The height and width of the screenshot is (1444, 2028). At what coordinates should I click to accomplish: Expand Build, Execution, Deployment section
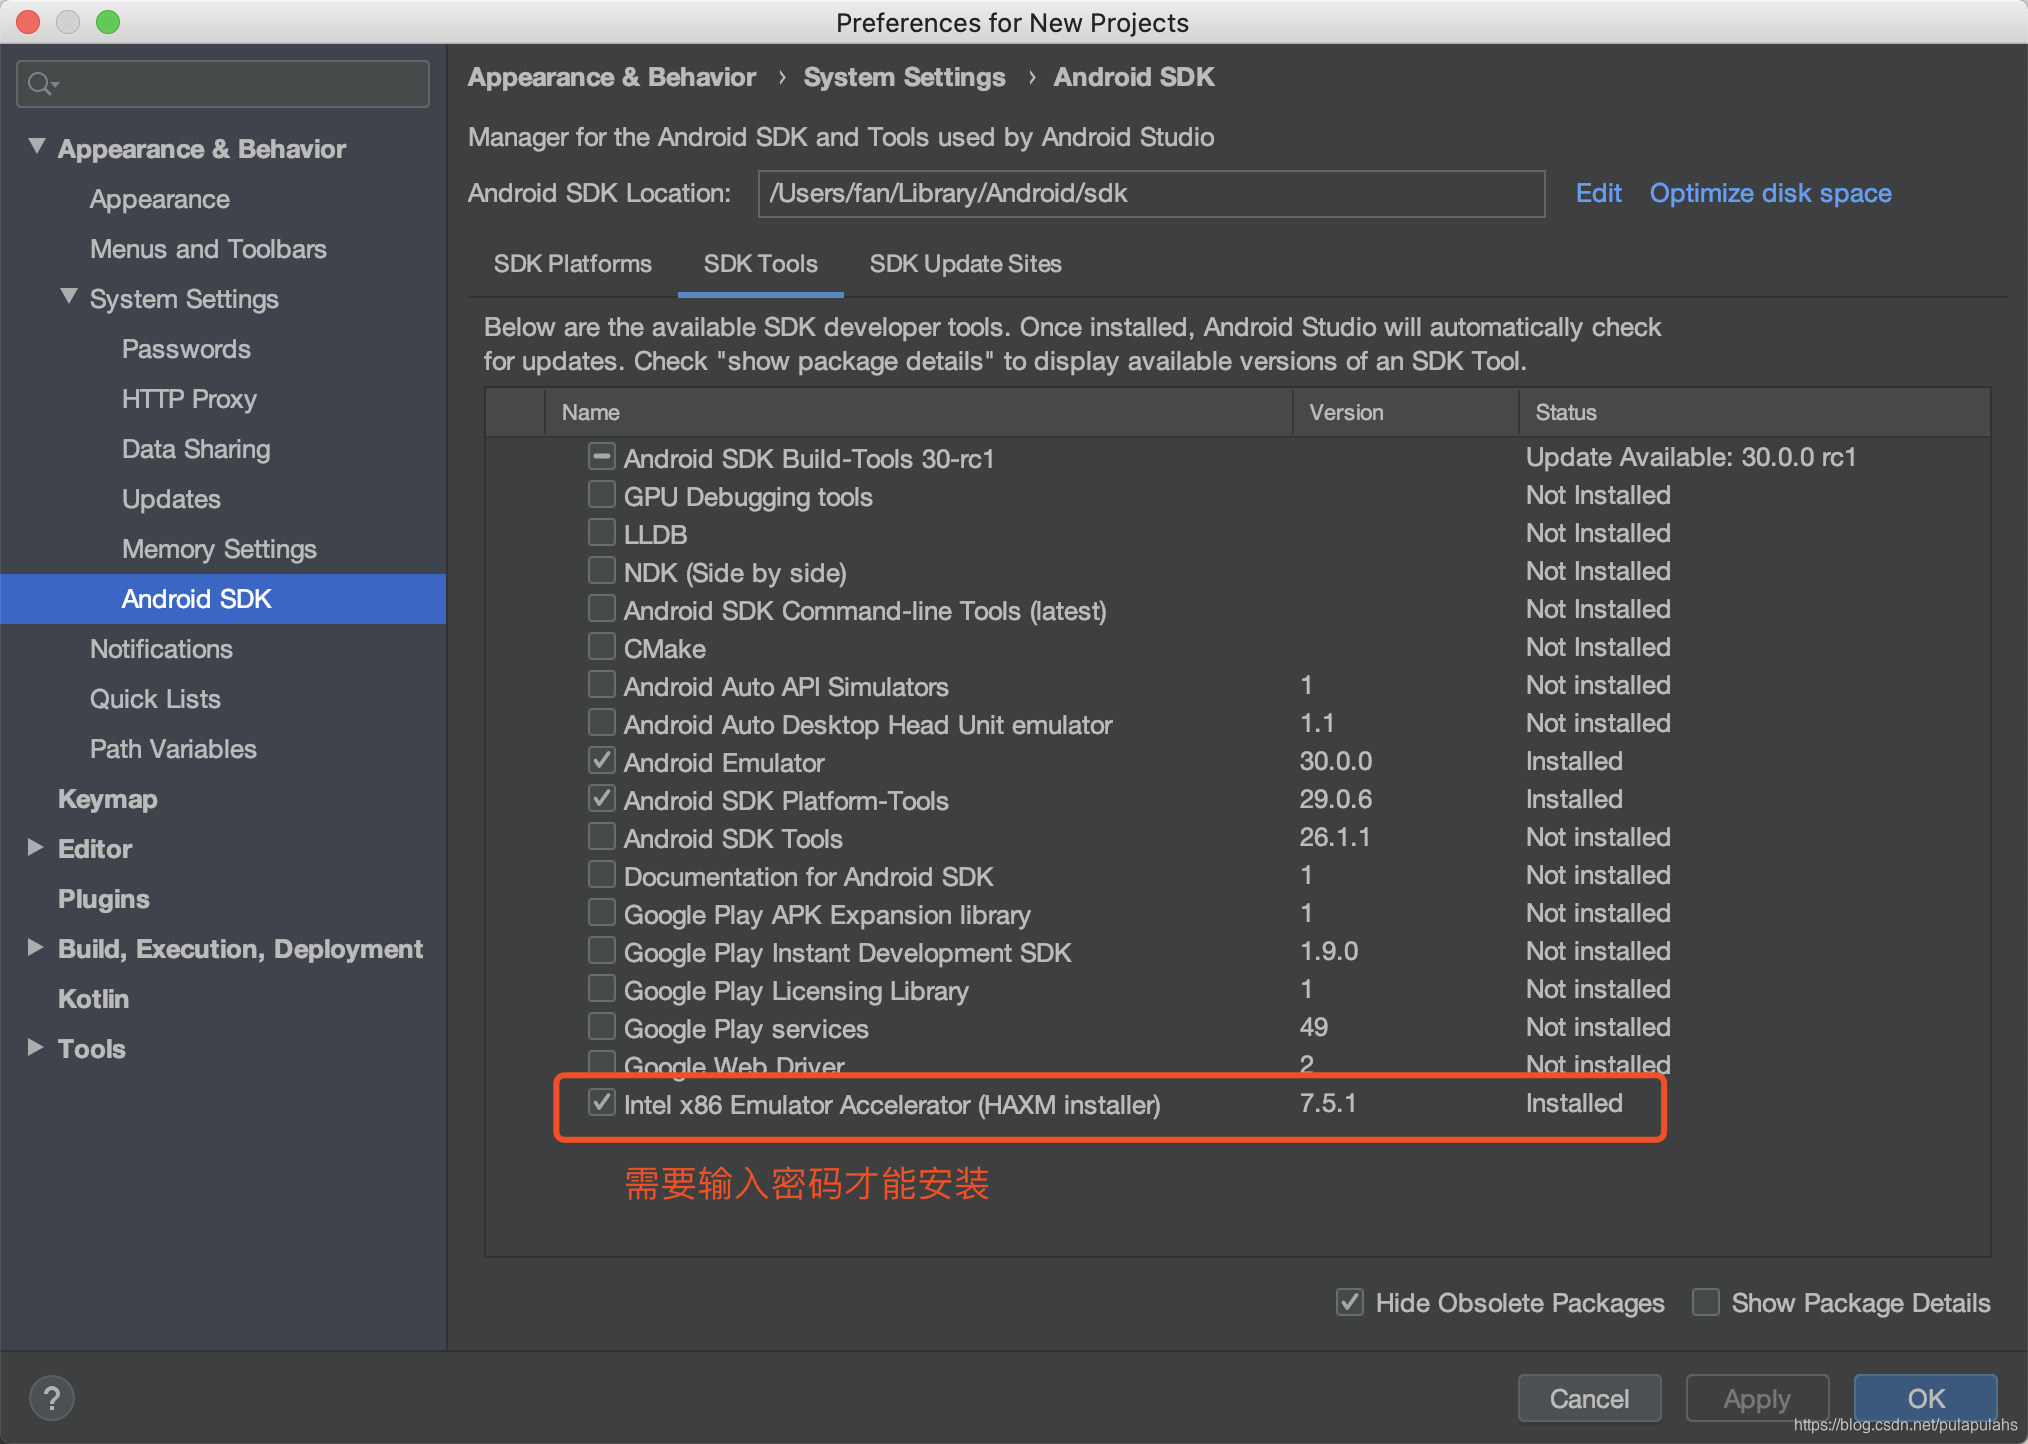[36, 948]
